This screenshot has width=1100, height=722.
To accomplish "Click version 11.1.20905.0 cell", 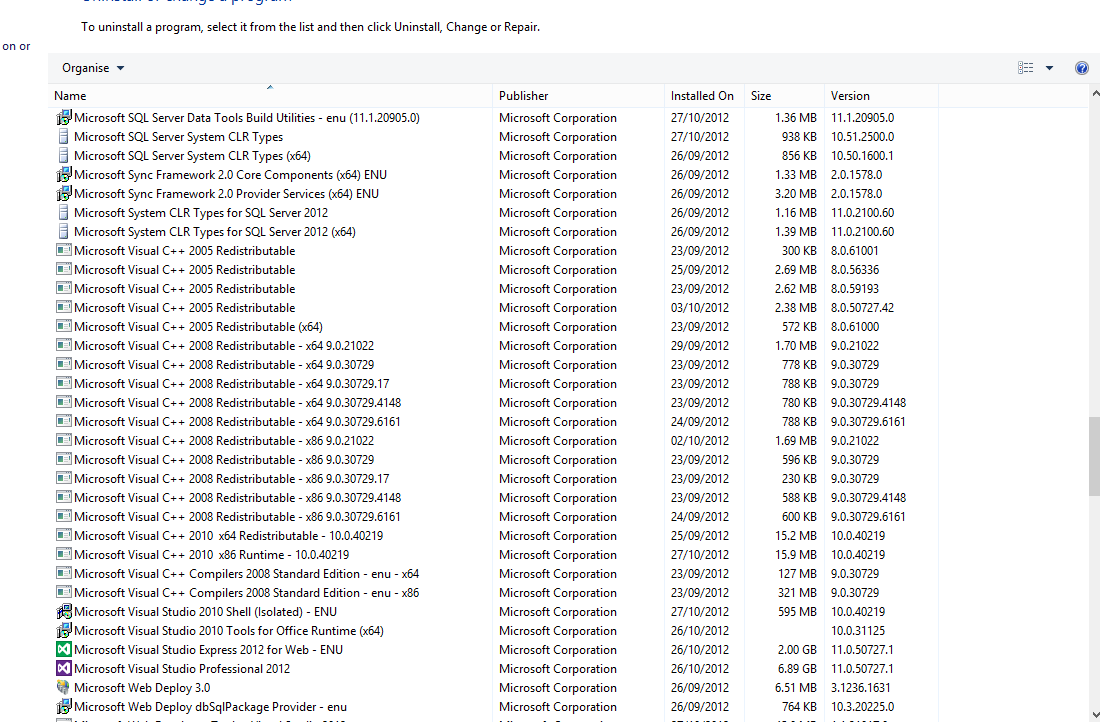I will pos(862,118).
